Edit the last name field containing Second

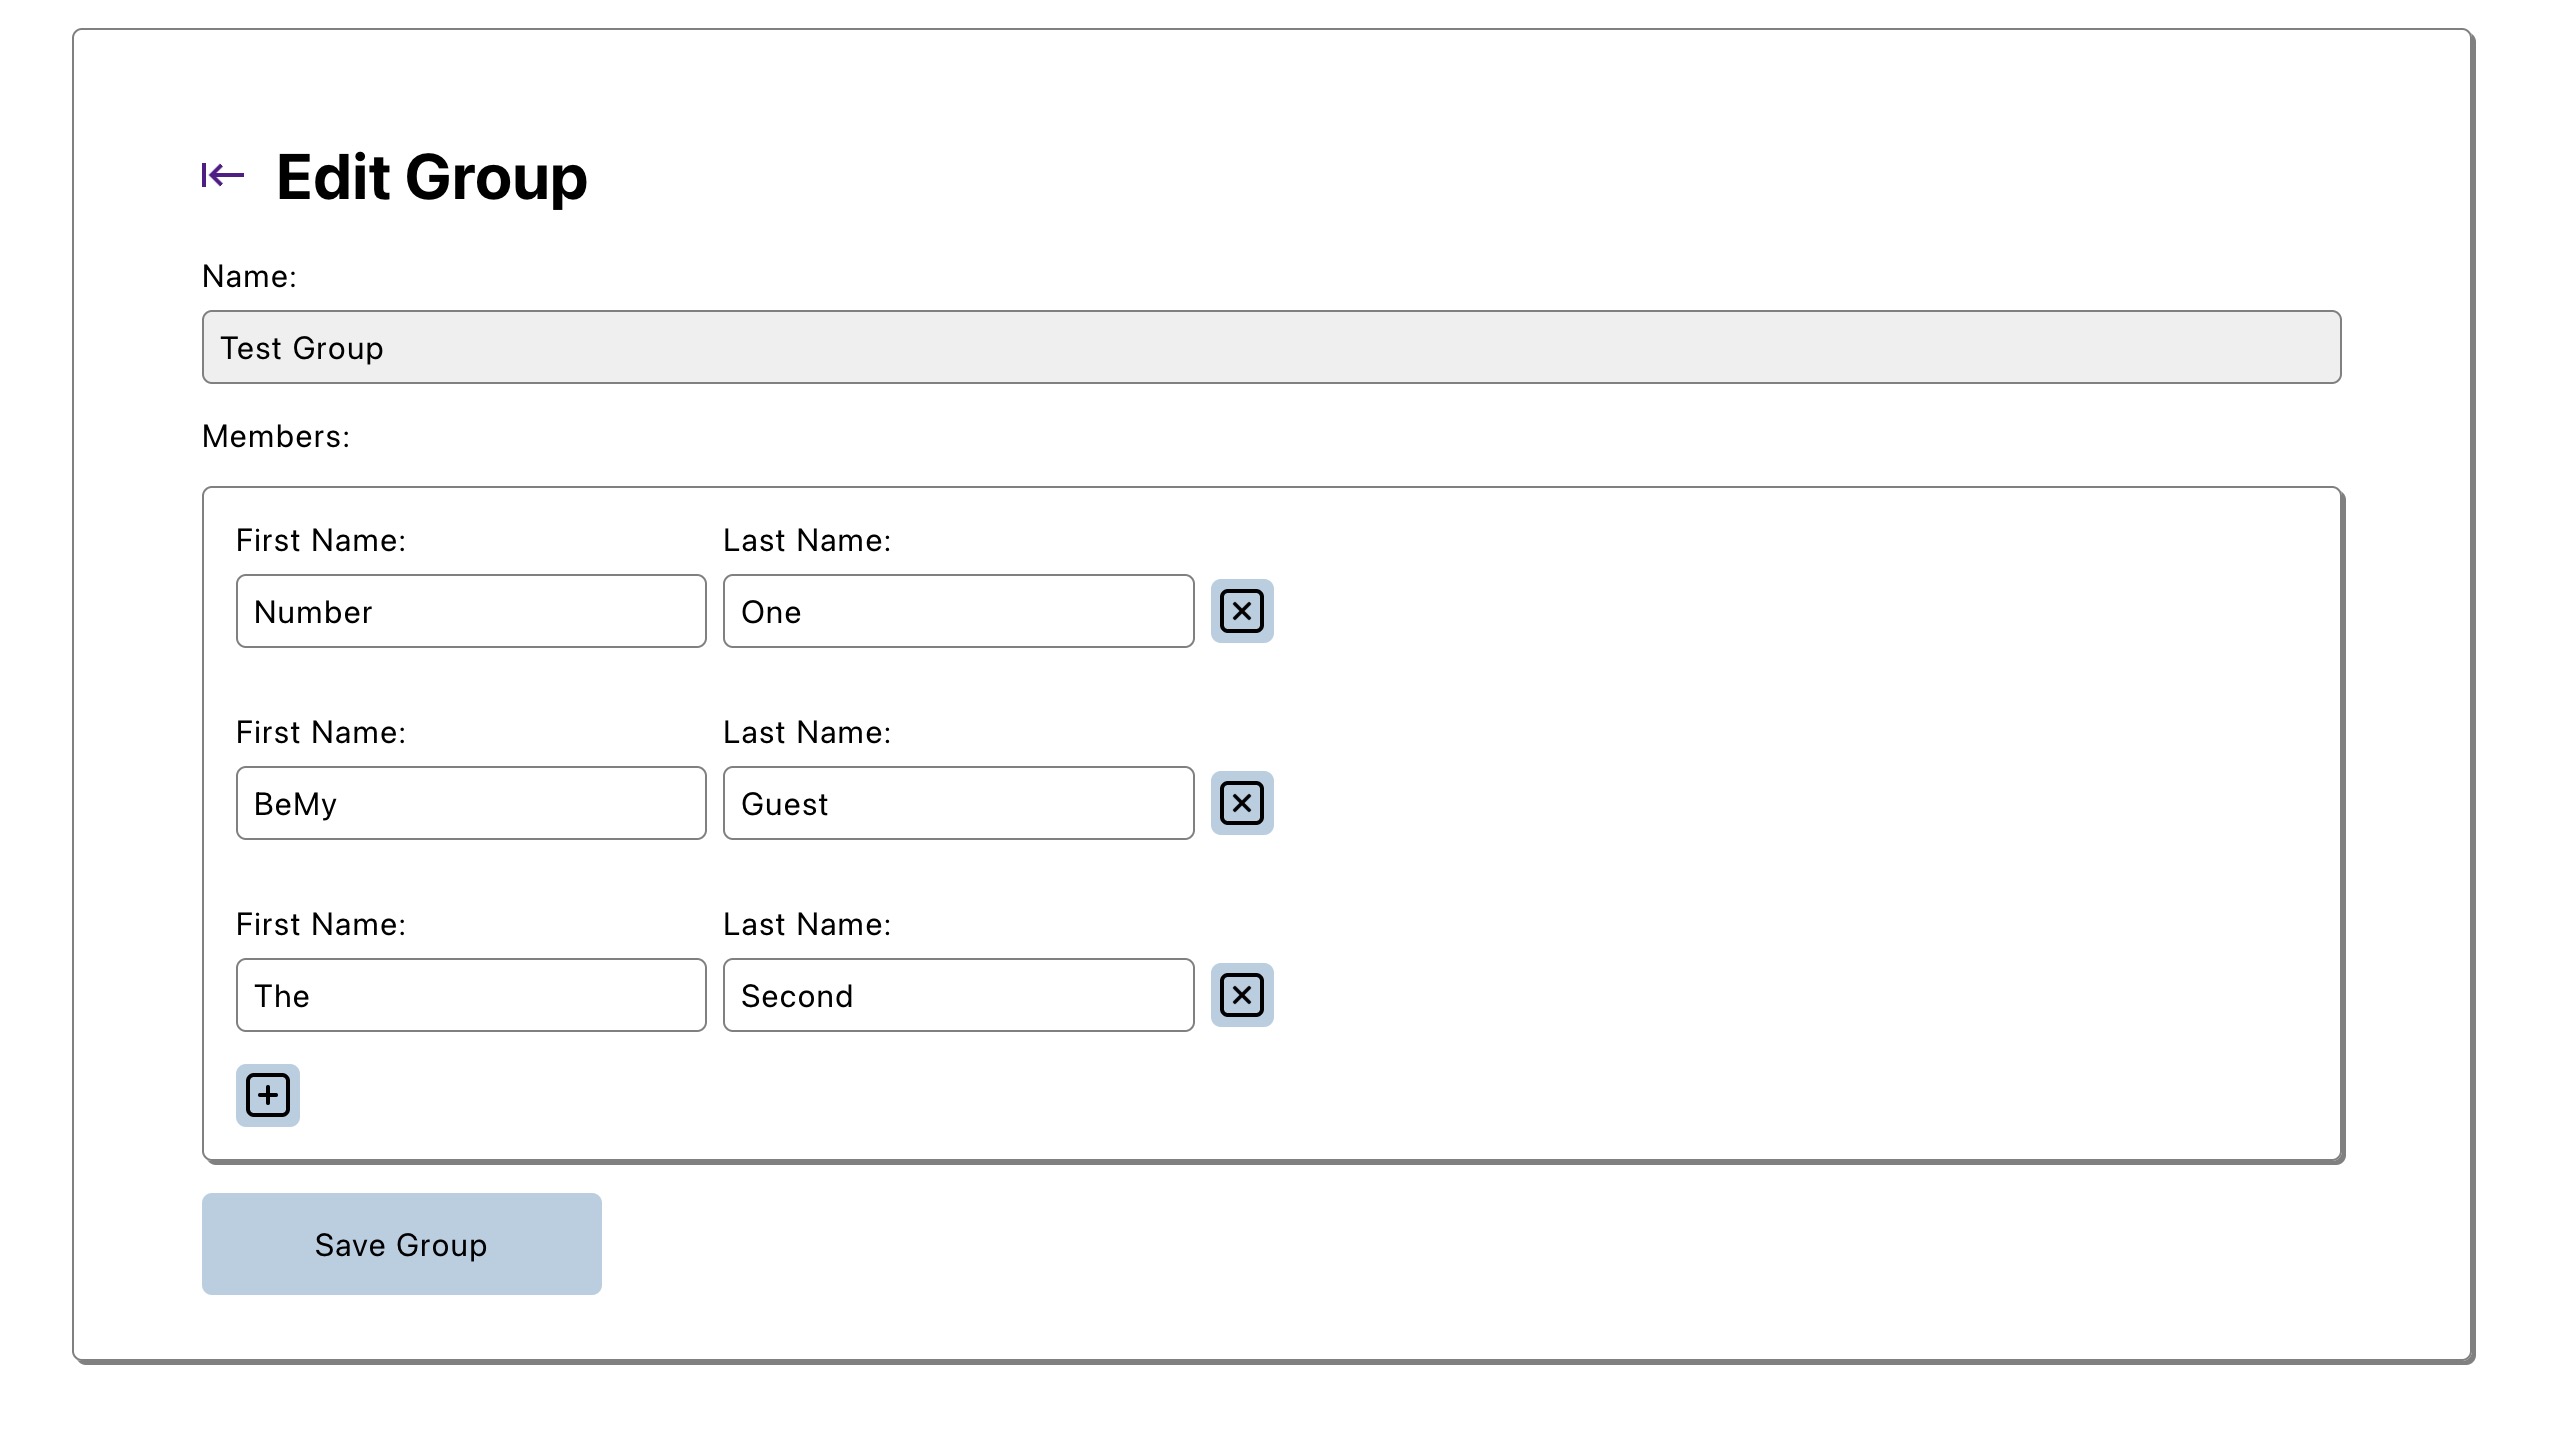[x=958, y=995]
